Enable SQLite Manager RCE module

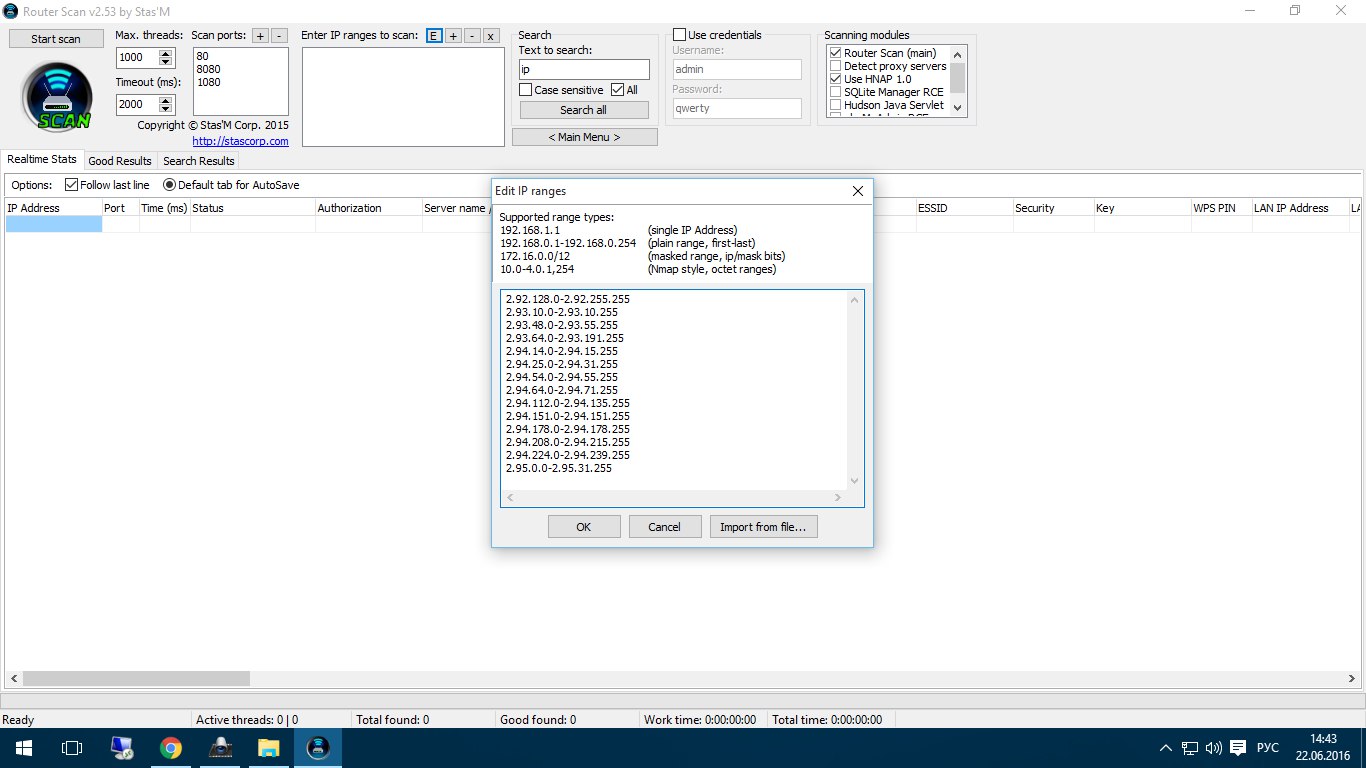pos(835,92)
